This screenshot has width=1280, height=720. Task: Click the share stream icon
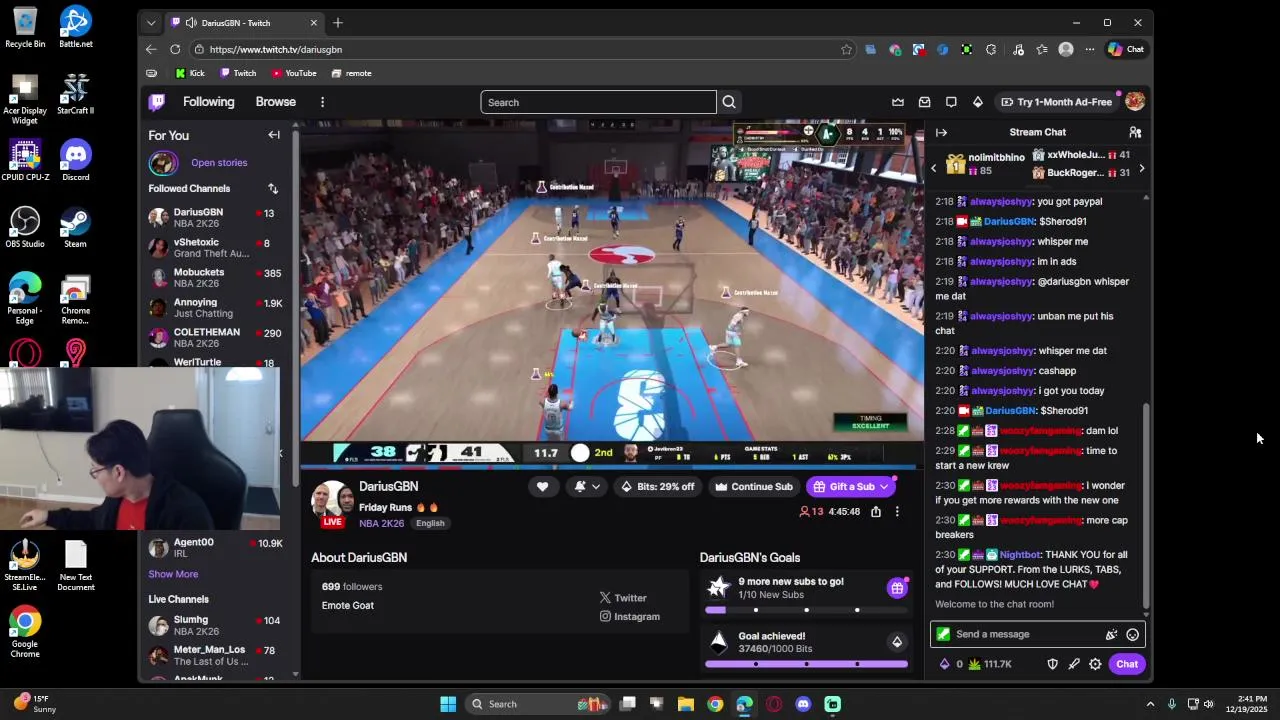(876, 512)
